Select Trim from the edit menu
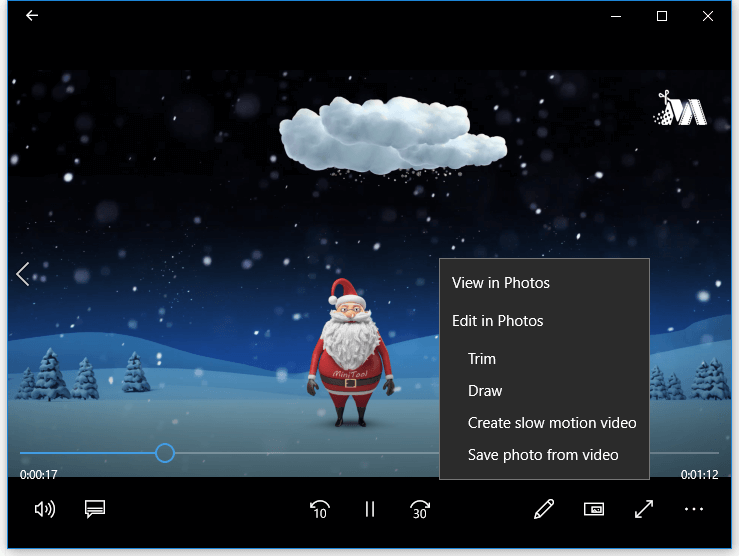Image resolution: width=739 pixels, height=556 pixels. pyautogui.click(x=544, y=359)
